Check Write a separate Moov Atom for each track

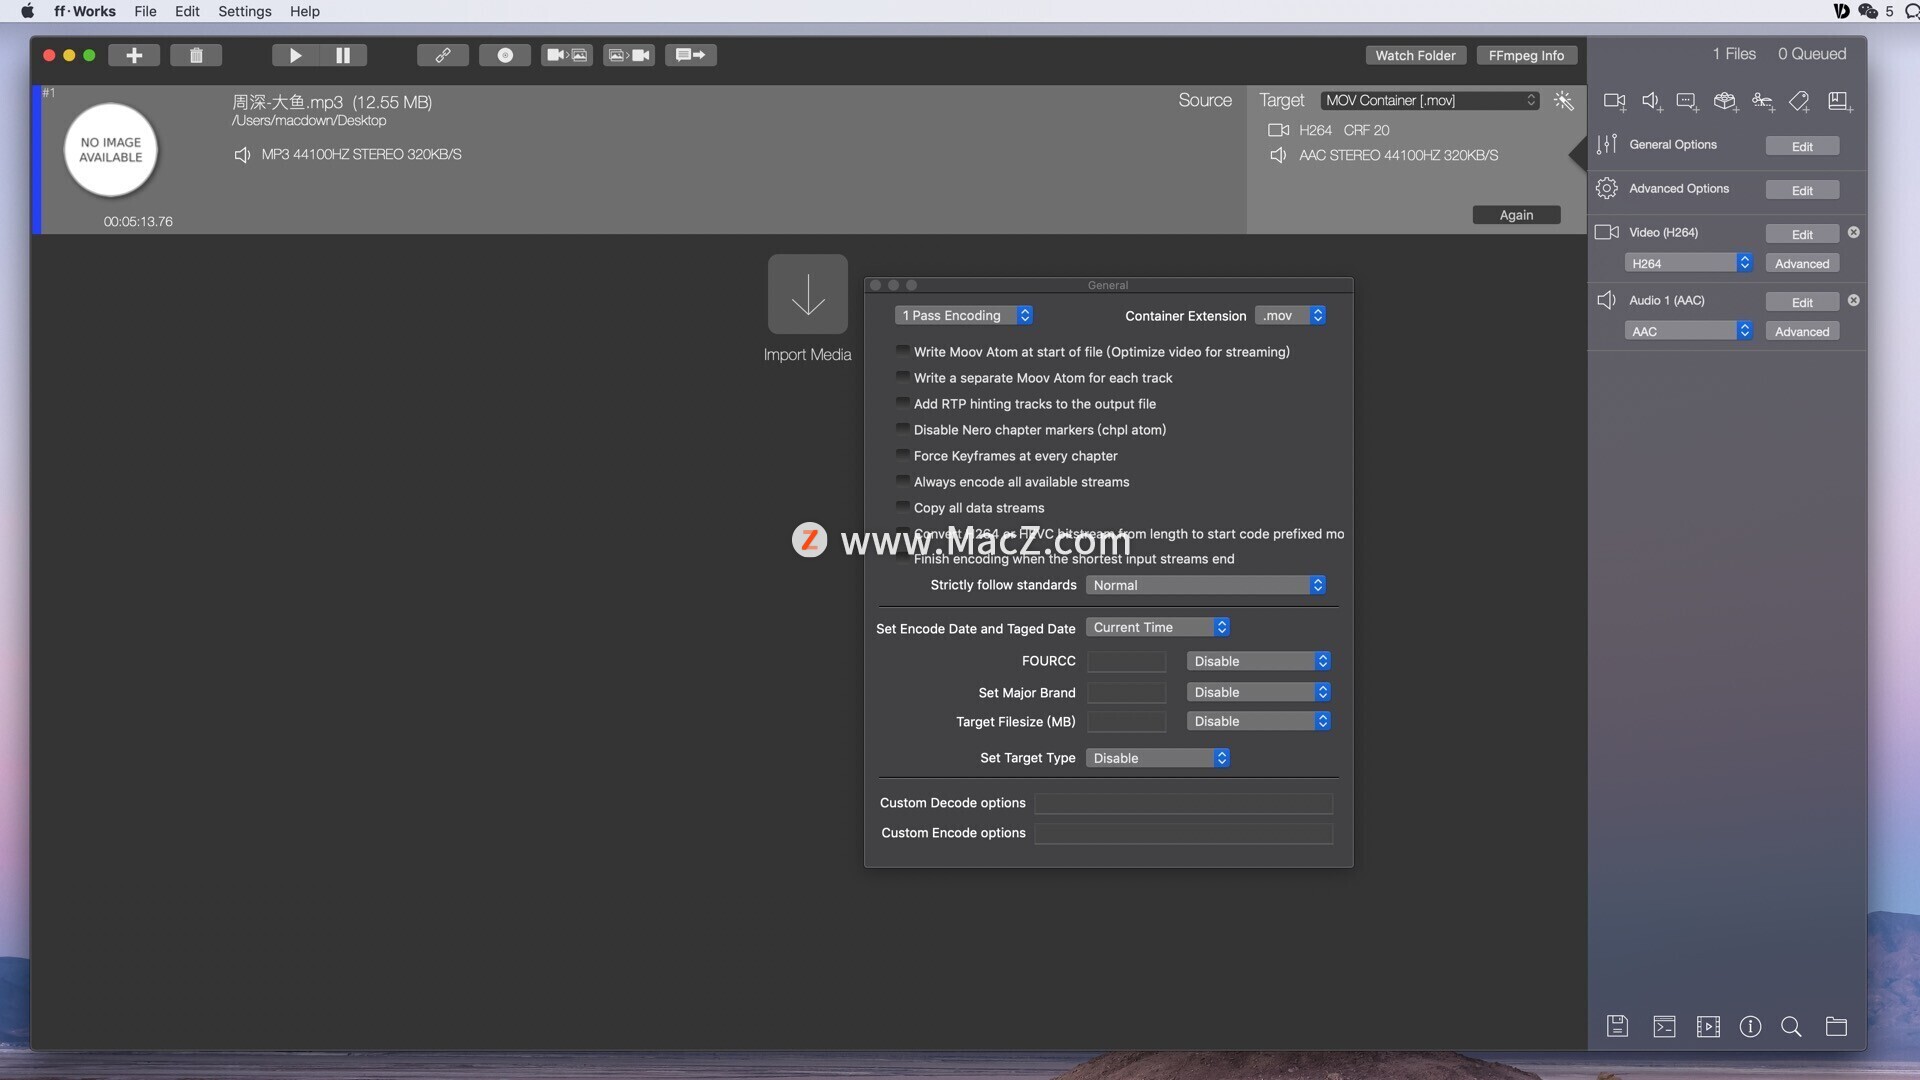(x=902, y=377)
